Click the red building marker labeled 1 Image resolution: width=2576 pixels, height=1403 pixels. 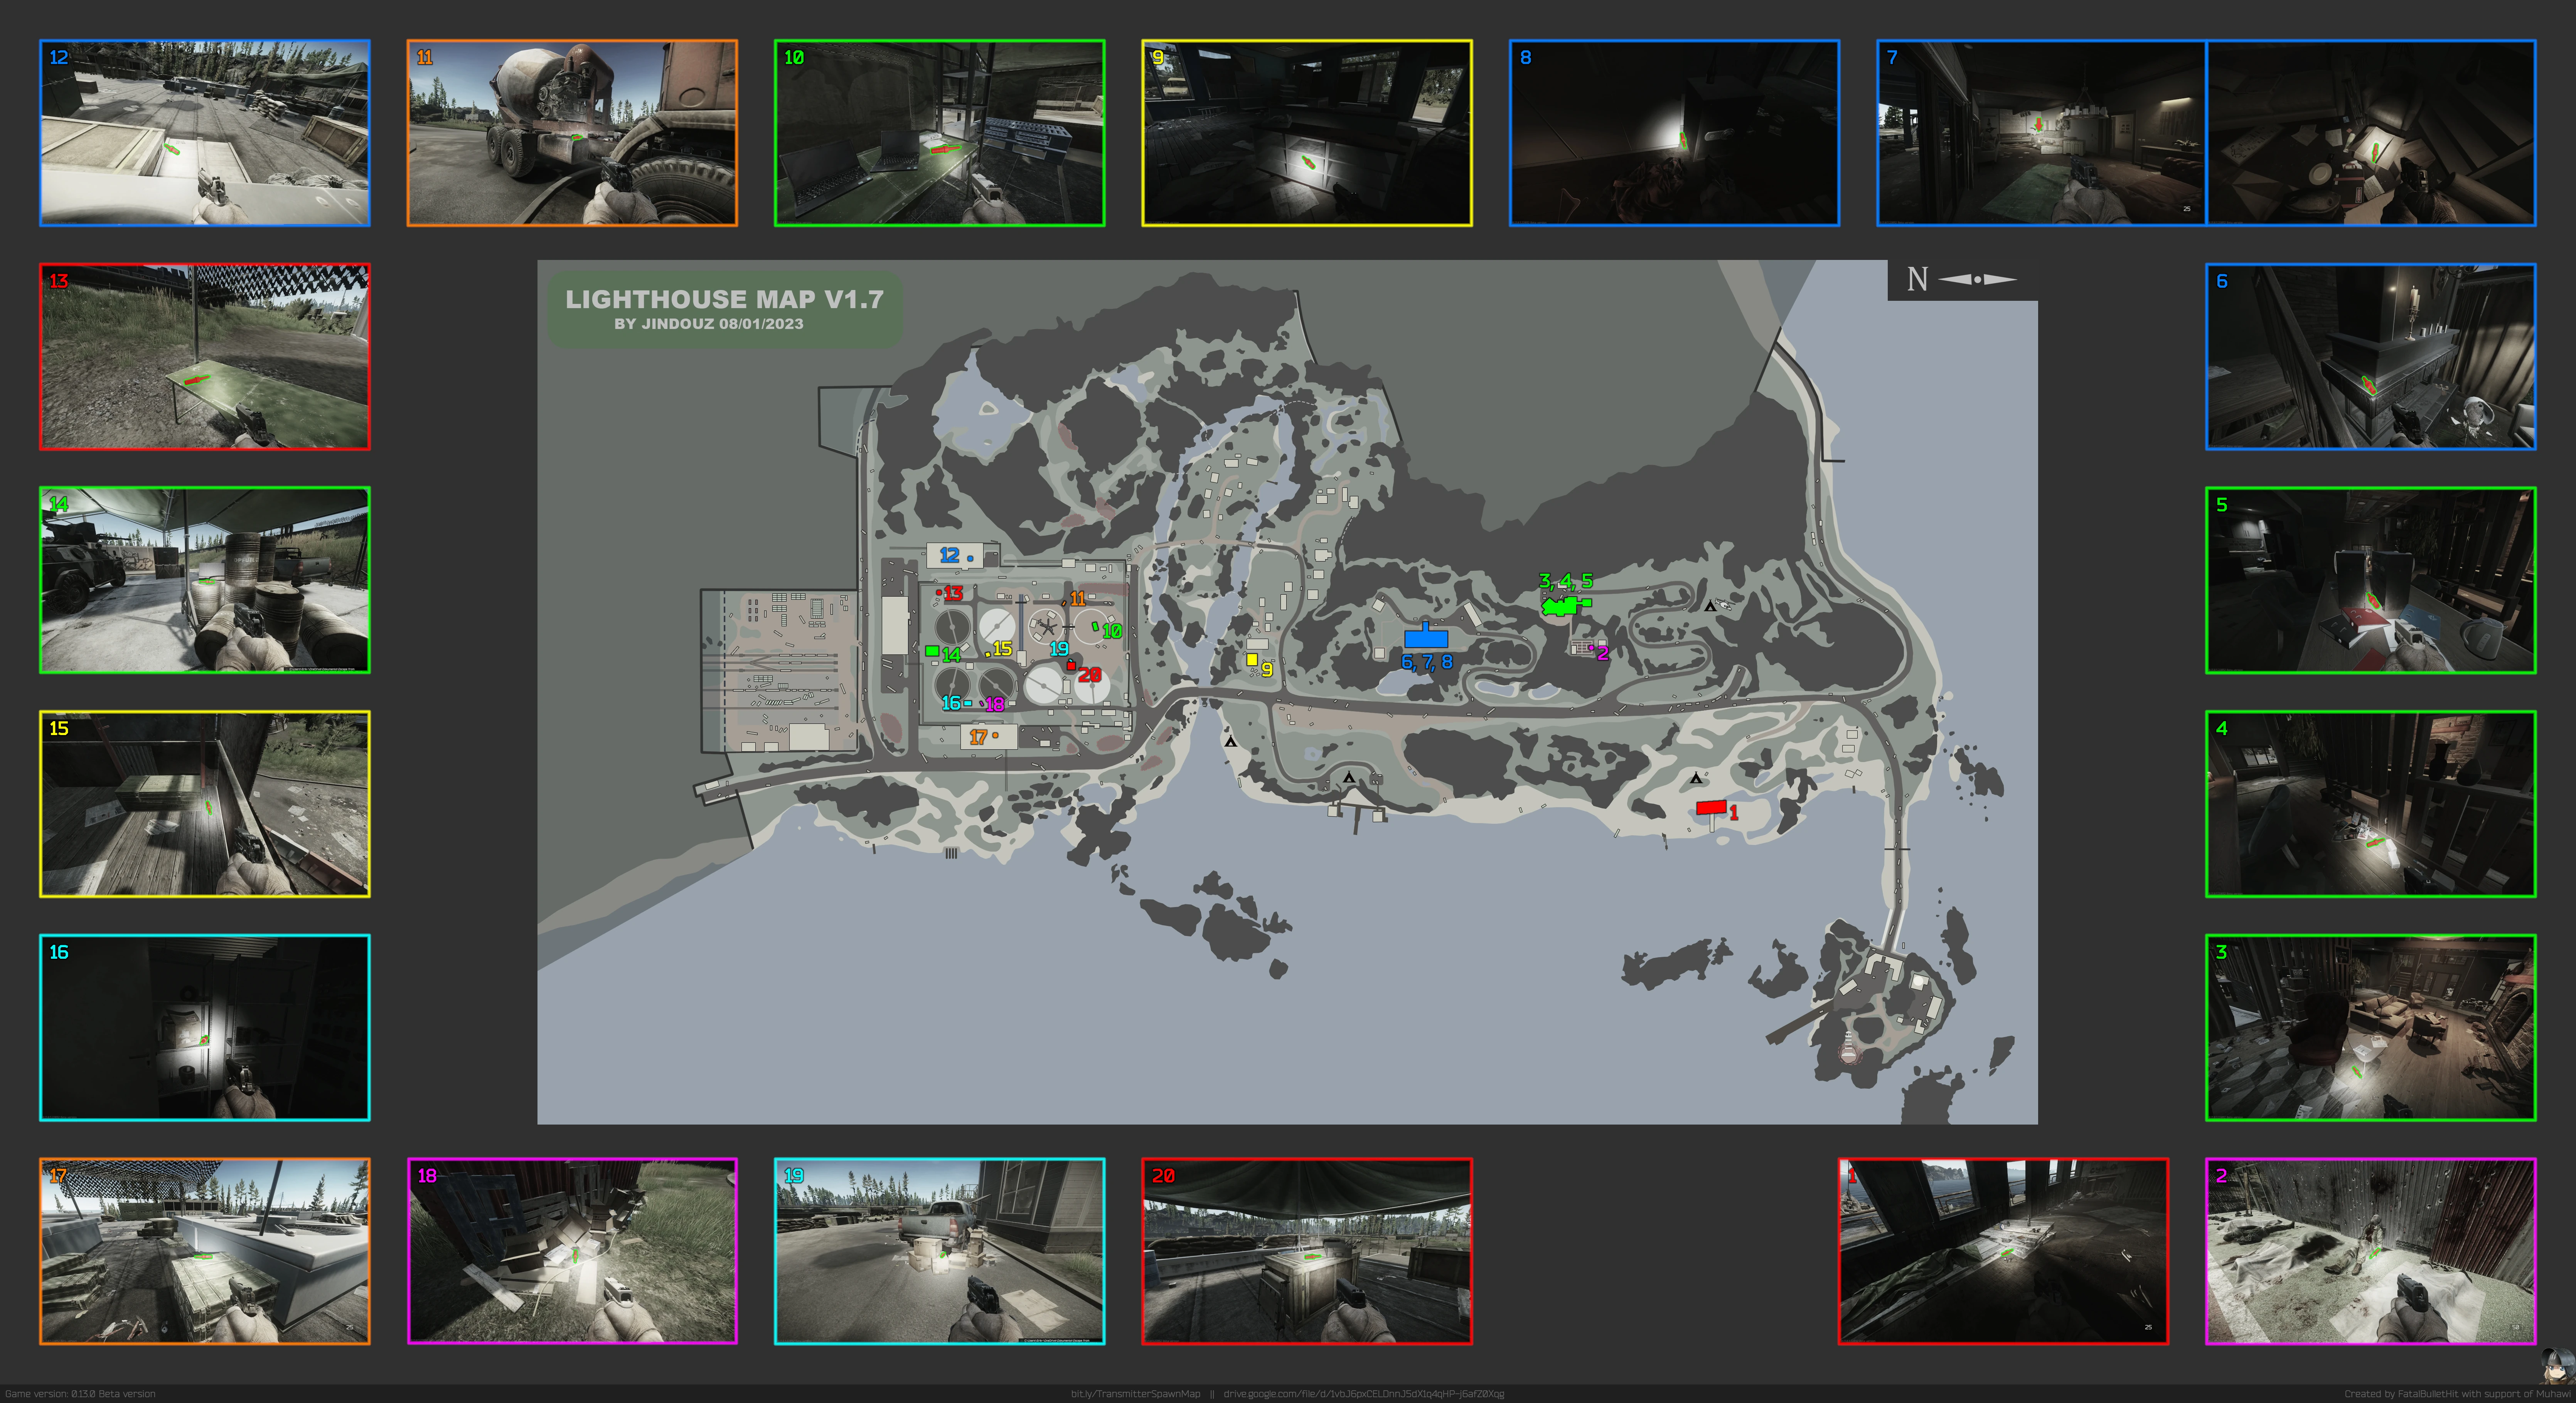point(1711,808)
